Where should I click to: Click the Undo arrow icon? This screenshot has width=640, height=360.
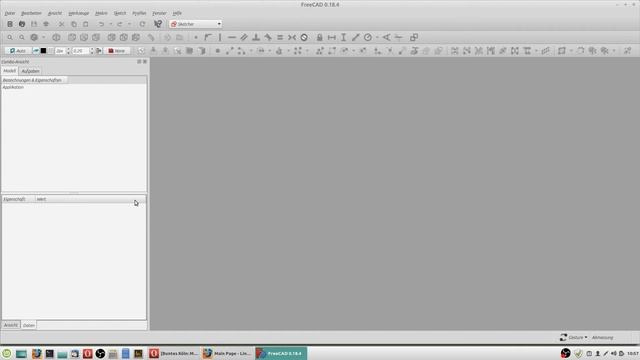pos(101,24)
